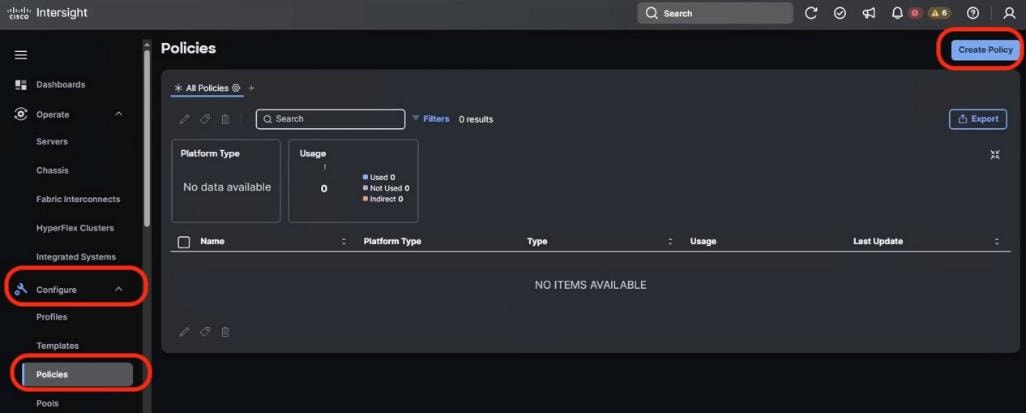
Task: Click the Used legend swatch
Action: coord(365,177)
